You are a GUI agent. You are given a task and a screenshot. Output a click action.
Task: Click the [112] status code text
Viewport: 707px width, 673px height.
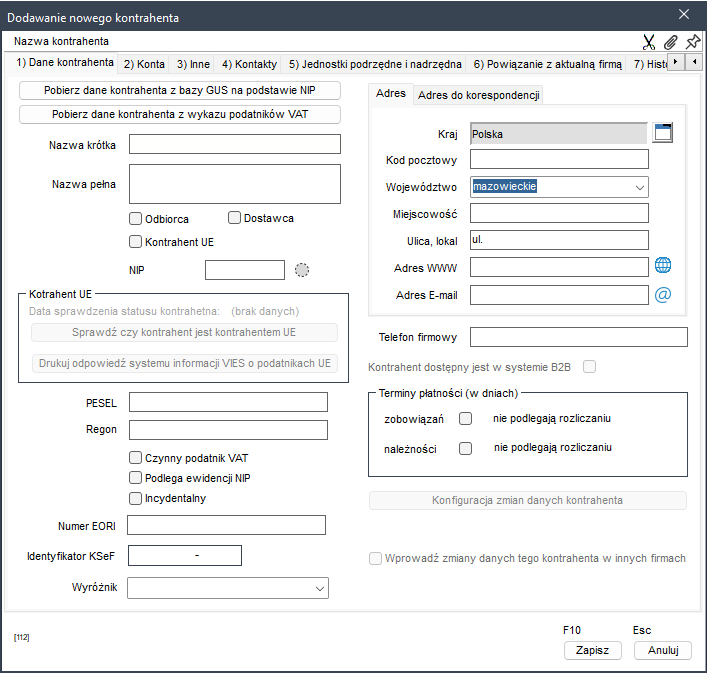(x=21, y=637)
